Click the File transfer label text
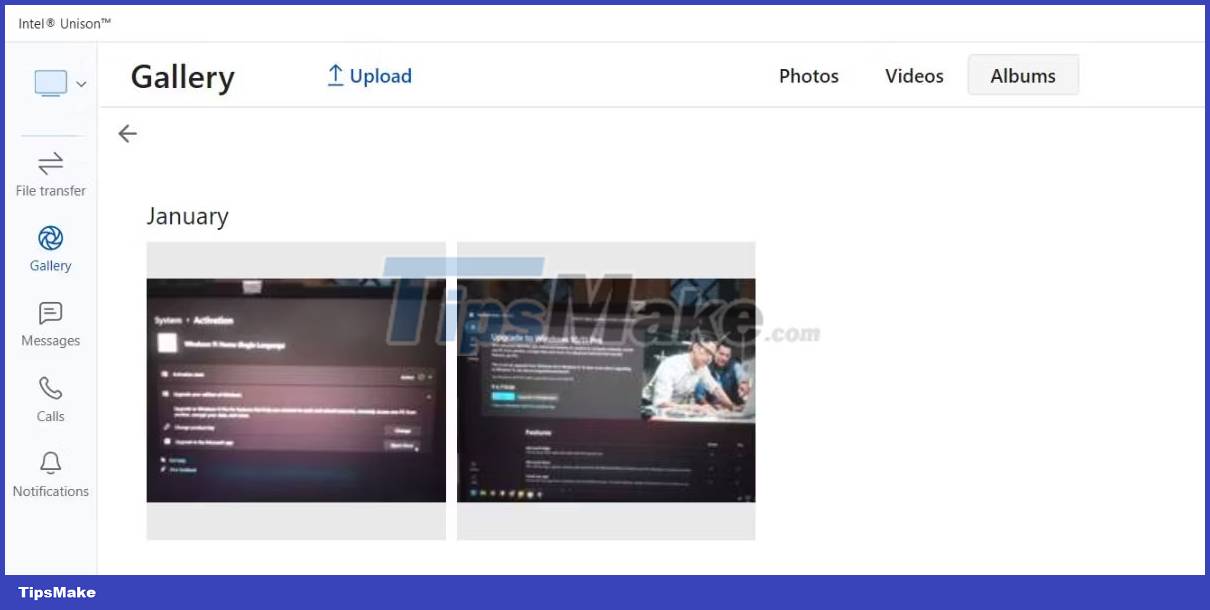Viewport: 1210px width, 610px height. tap(50, 190)
